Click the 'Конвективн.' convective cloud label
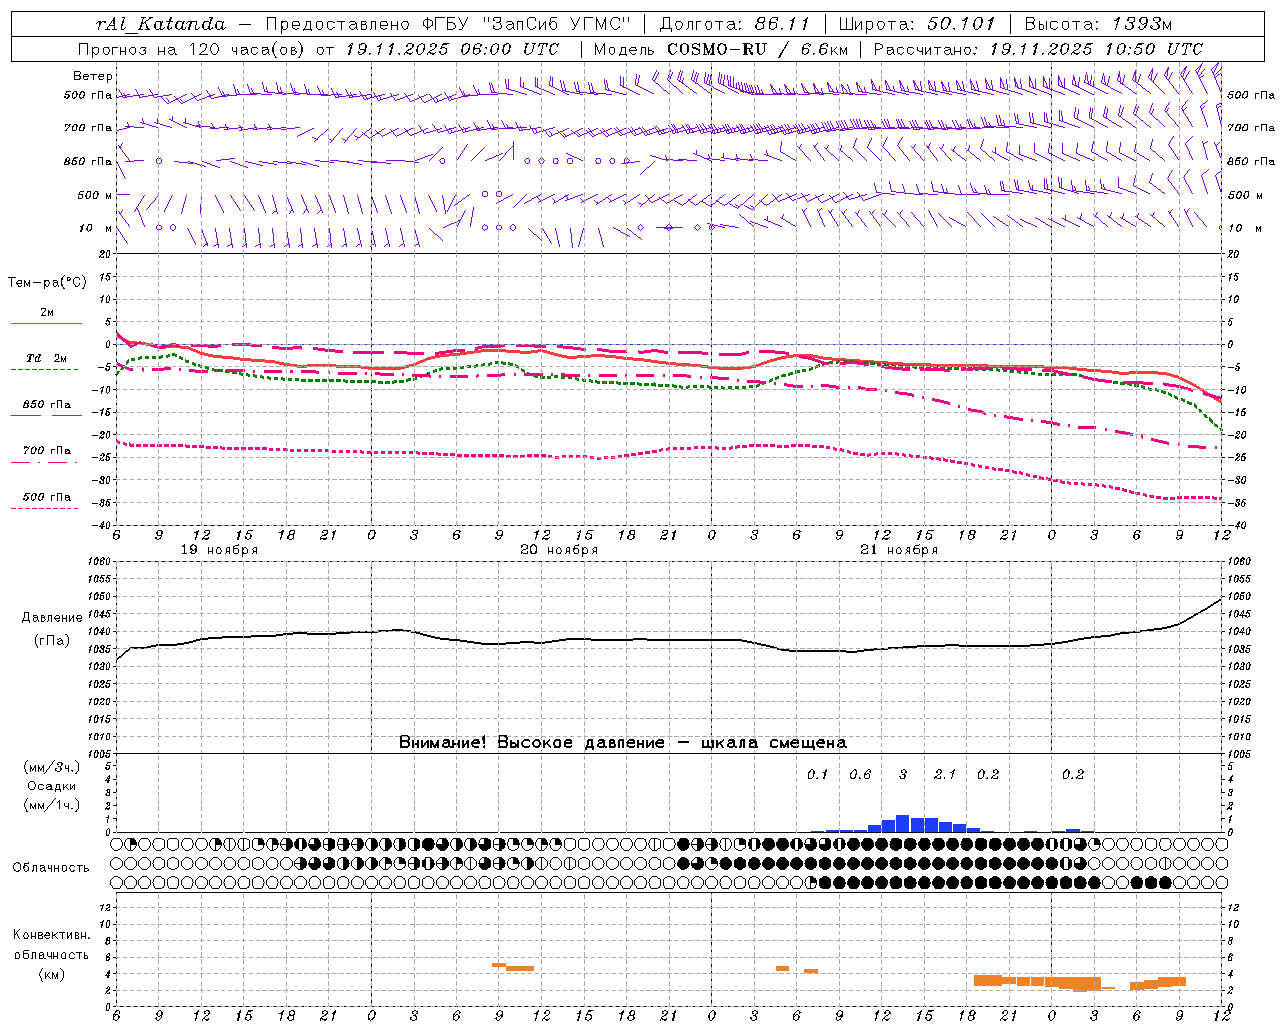This screenshot has width=1280, height=1024. click(51, 935)
